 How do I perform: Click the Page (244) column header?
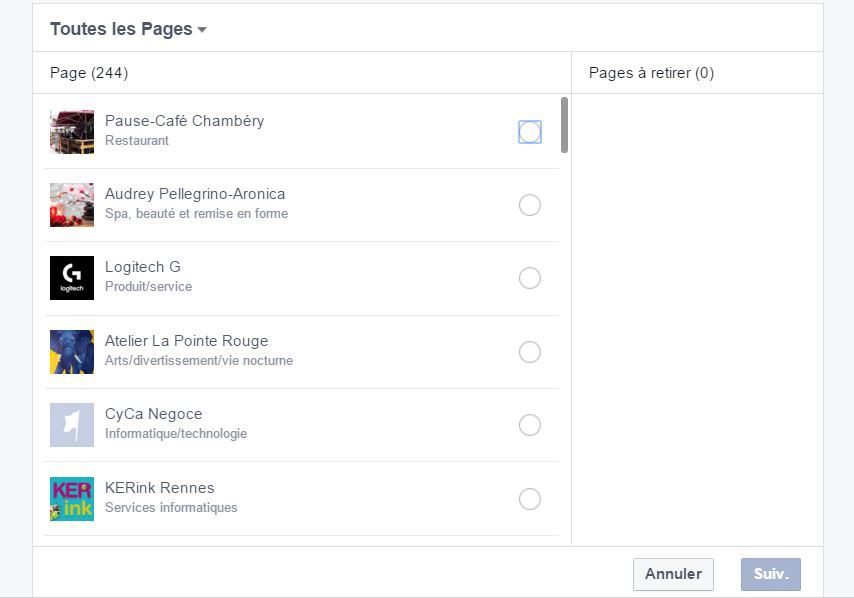[88, 72]
